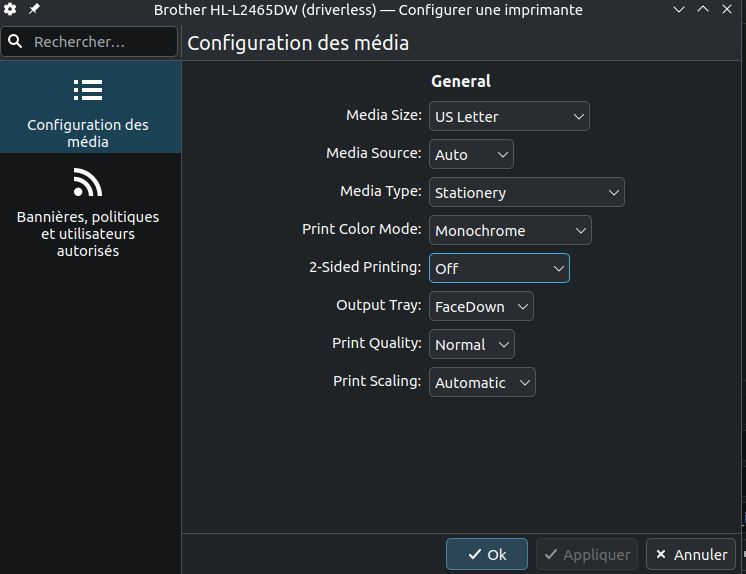
Task: Open the Print Scaling Automatic dropdown
Action: point(482,382)
